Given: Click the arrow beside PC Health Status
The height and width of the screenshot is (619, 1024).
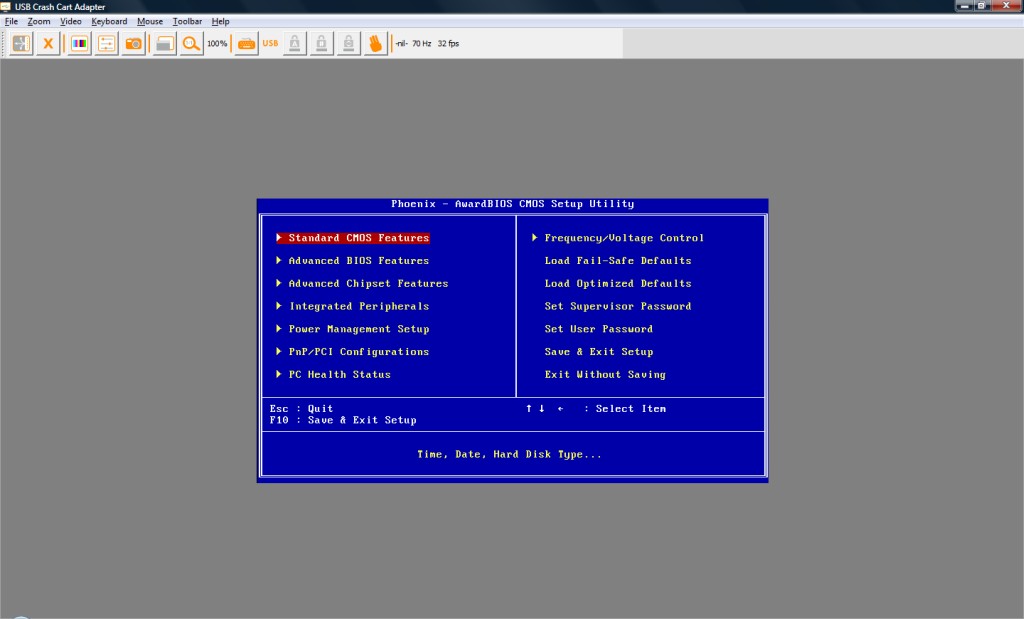Looking at the screenshot, I should coord(279,375).
